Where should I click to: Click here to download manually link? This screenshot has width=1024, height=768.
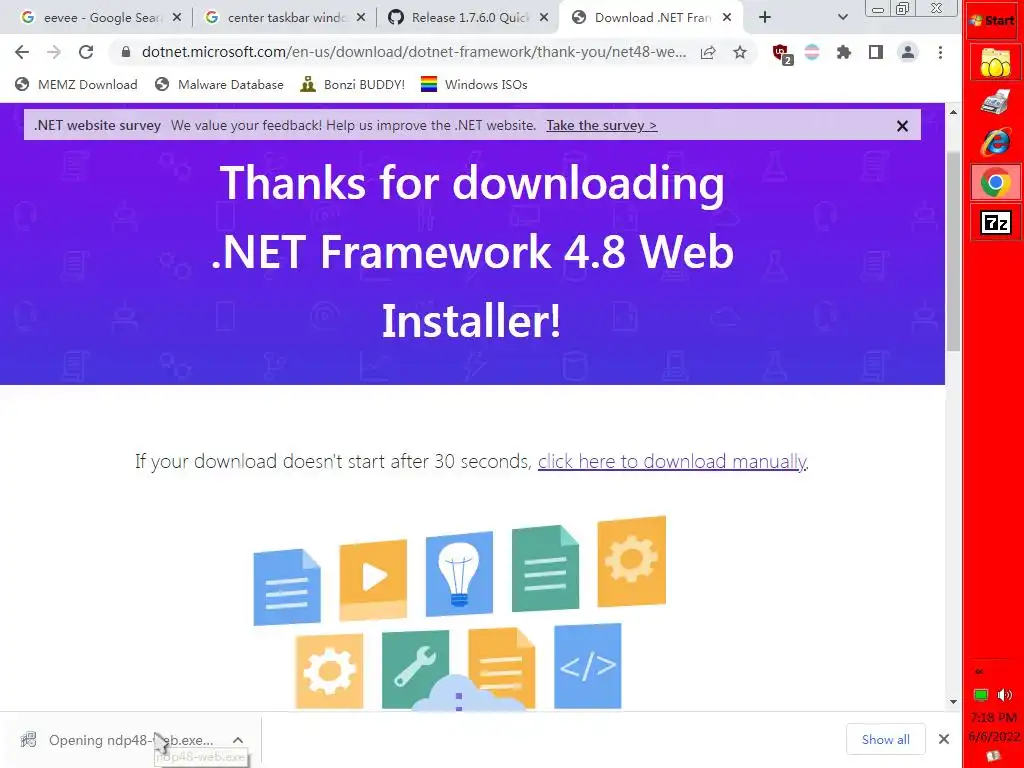coord(673,461)
